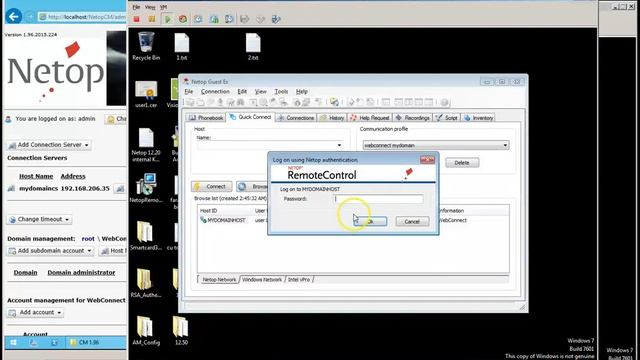Select the 2.txt file on desktop
Image resolution: width=640 pixels, height=360 pixels.
253,46
